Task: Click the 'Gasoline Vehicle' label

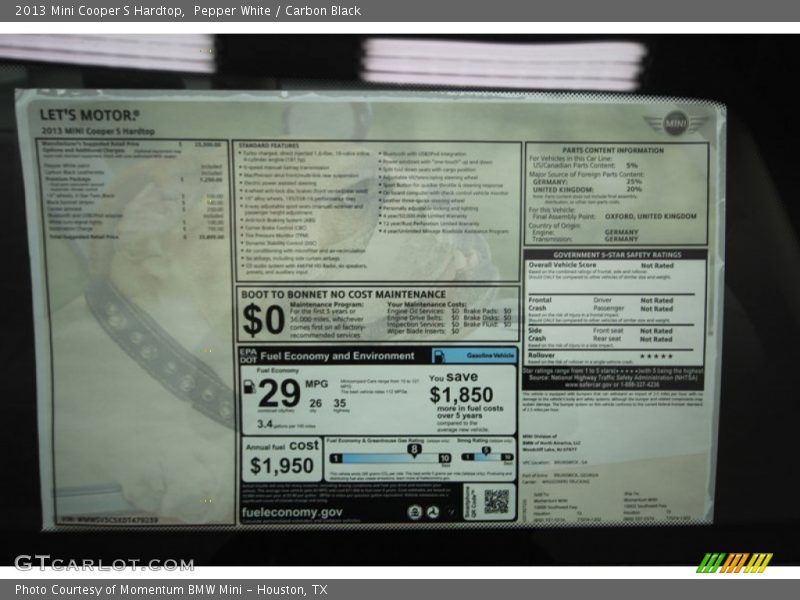Action: pyautogui.click(x=490, y=356)
